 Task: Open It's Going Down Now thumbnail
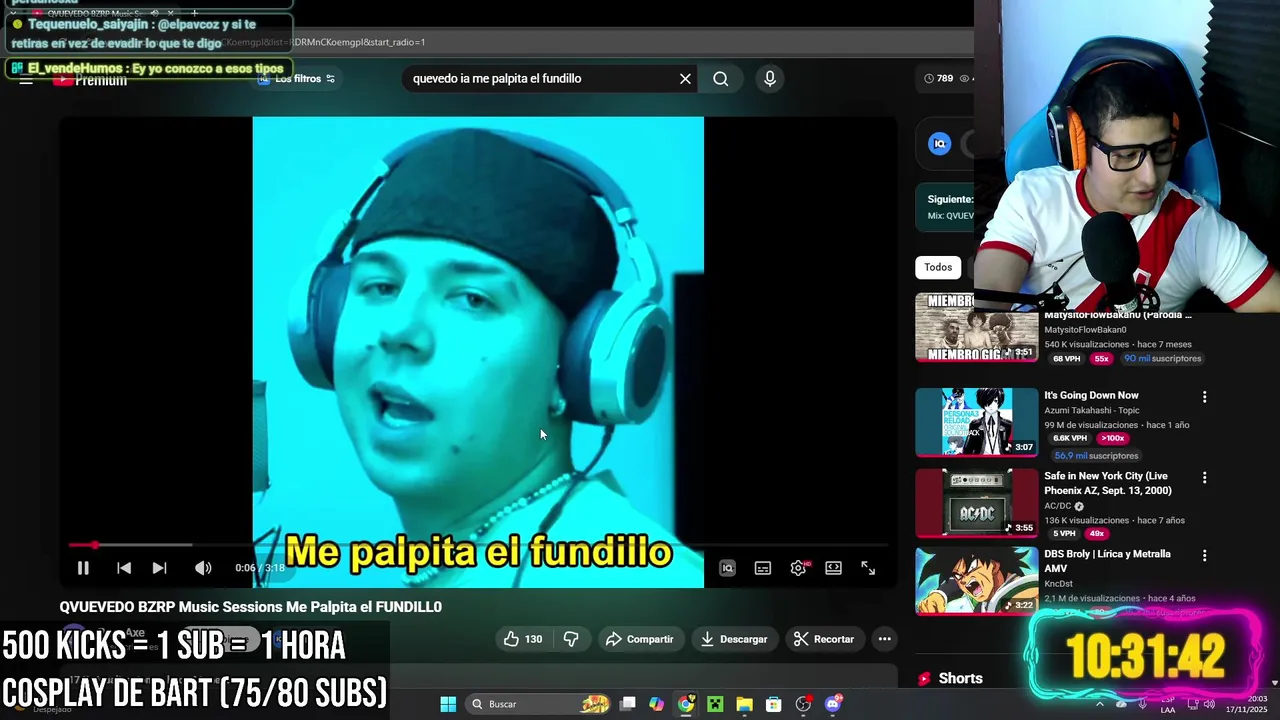[976, 422]
